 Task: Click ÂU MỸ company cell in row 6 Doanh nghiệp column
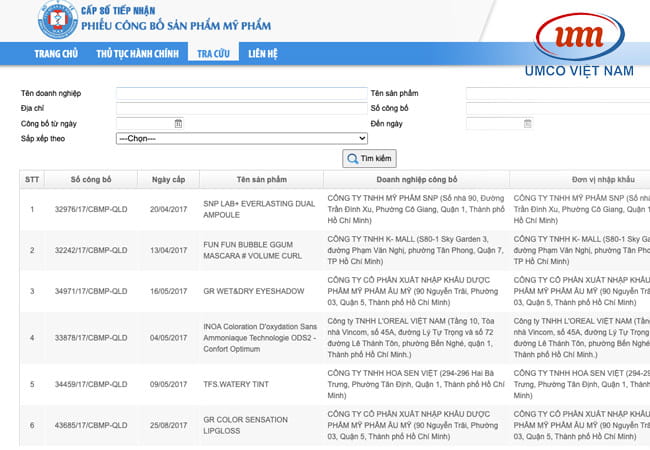coord(413,425)
